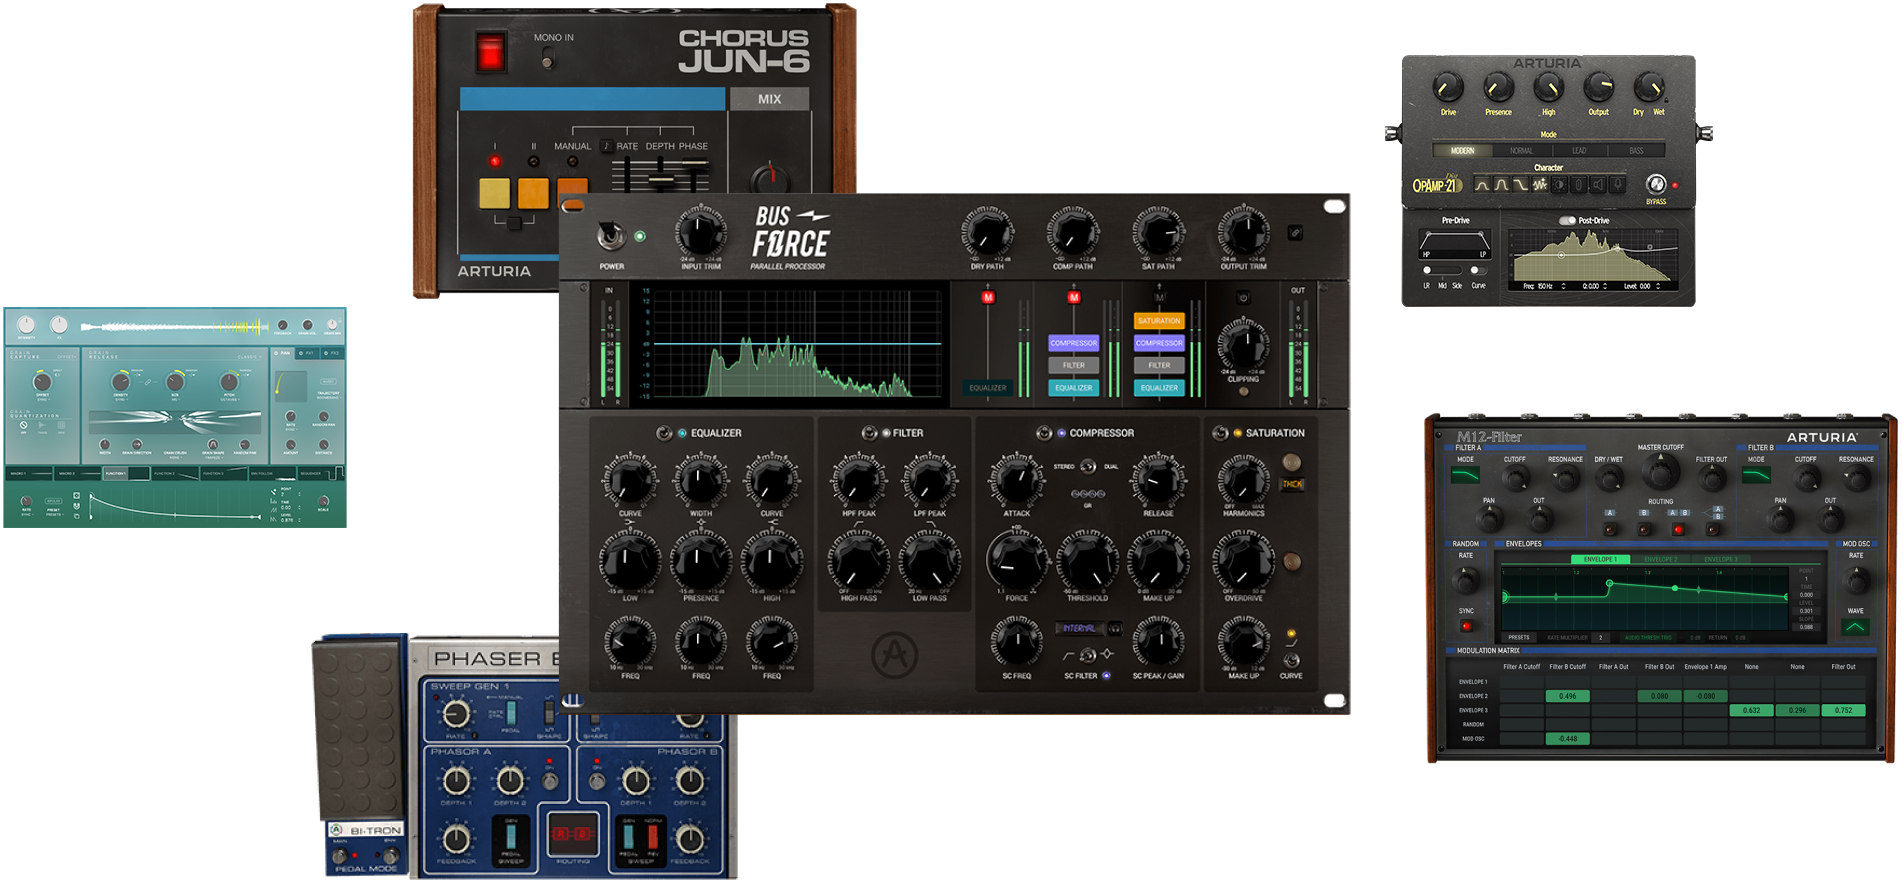Click the noisy waveform Character icon
Image resolution: width=1902 pixels, height=886 pixels.
pyautogui.click(x=1540, y=185)
